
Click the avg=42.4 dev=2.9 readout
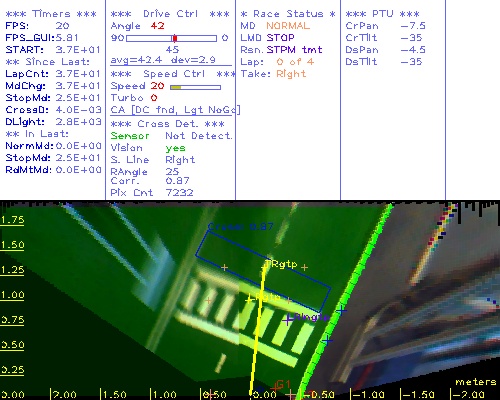[163, 60]
